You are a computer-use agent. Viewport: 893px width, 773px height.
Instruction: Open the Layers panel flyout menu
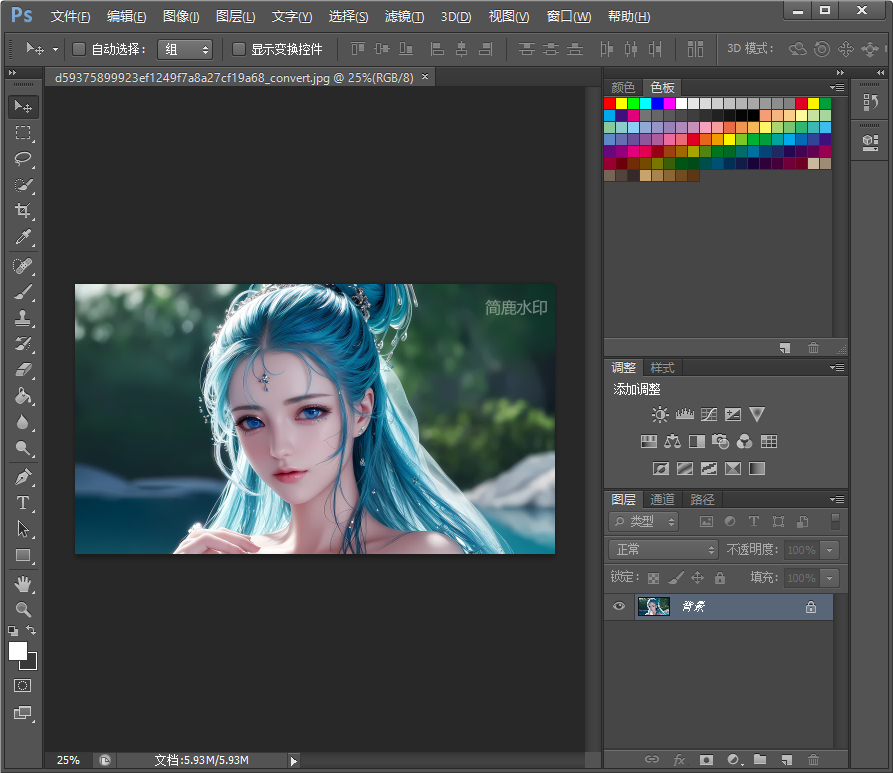[836, 499]
